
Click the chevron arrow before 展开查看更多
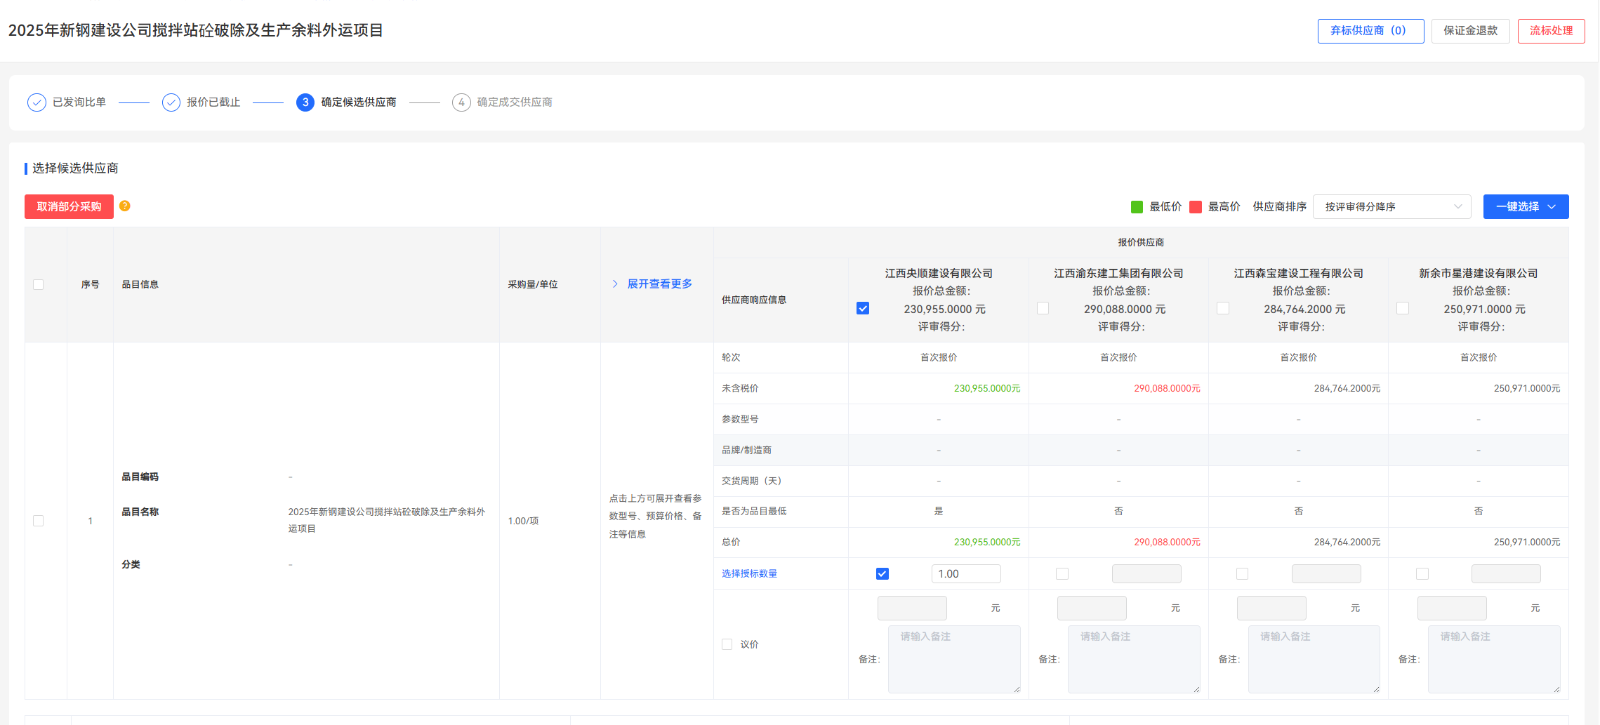click(x=615, y=284)
